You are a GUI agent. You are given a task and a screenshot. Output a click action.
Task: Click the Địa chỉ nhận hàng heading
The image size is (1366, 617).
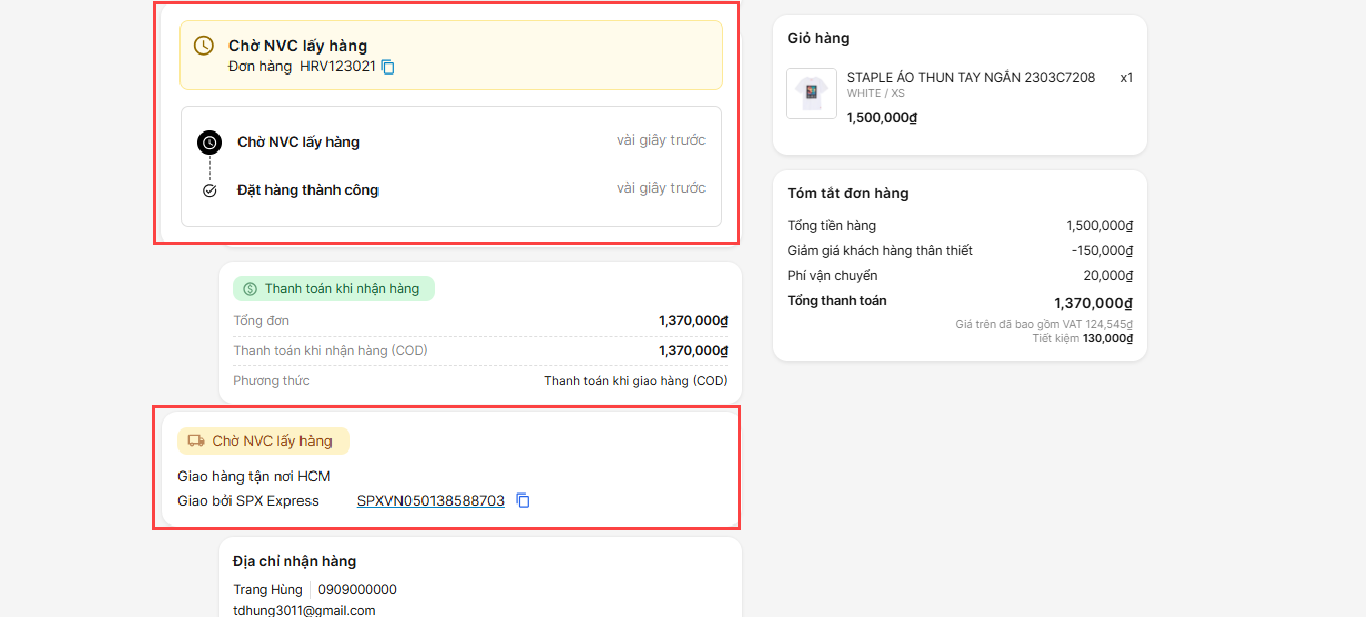[294, 561]
